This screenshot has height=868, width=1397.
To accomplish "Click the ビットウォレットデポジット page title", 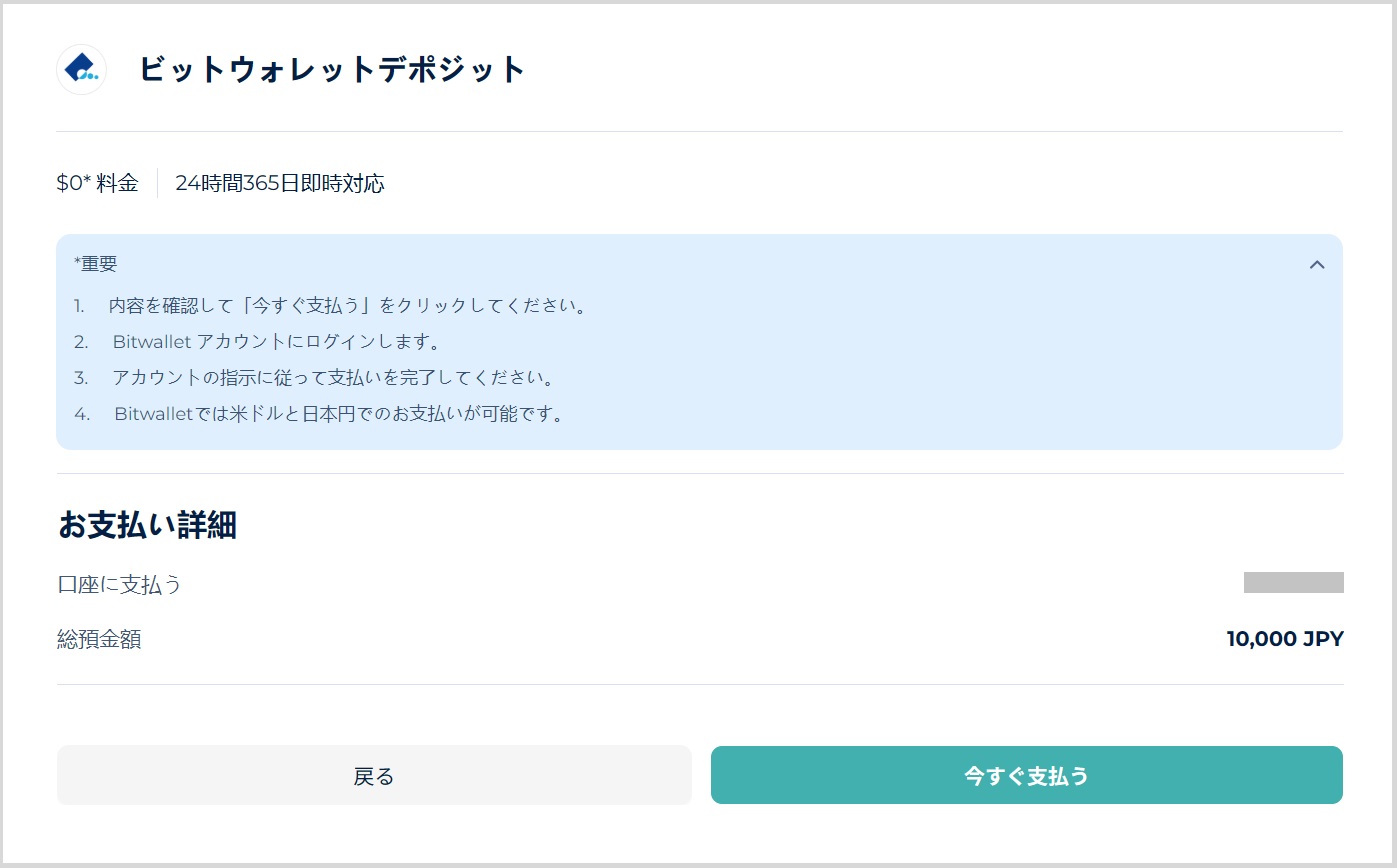I will (332, 70).
